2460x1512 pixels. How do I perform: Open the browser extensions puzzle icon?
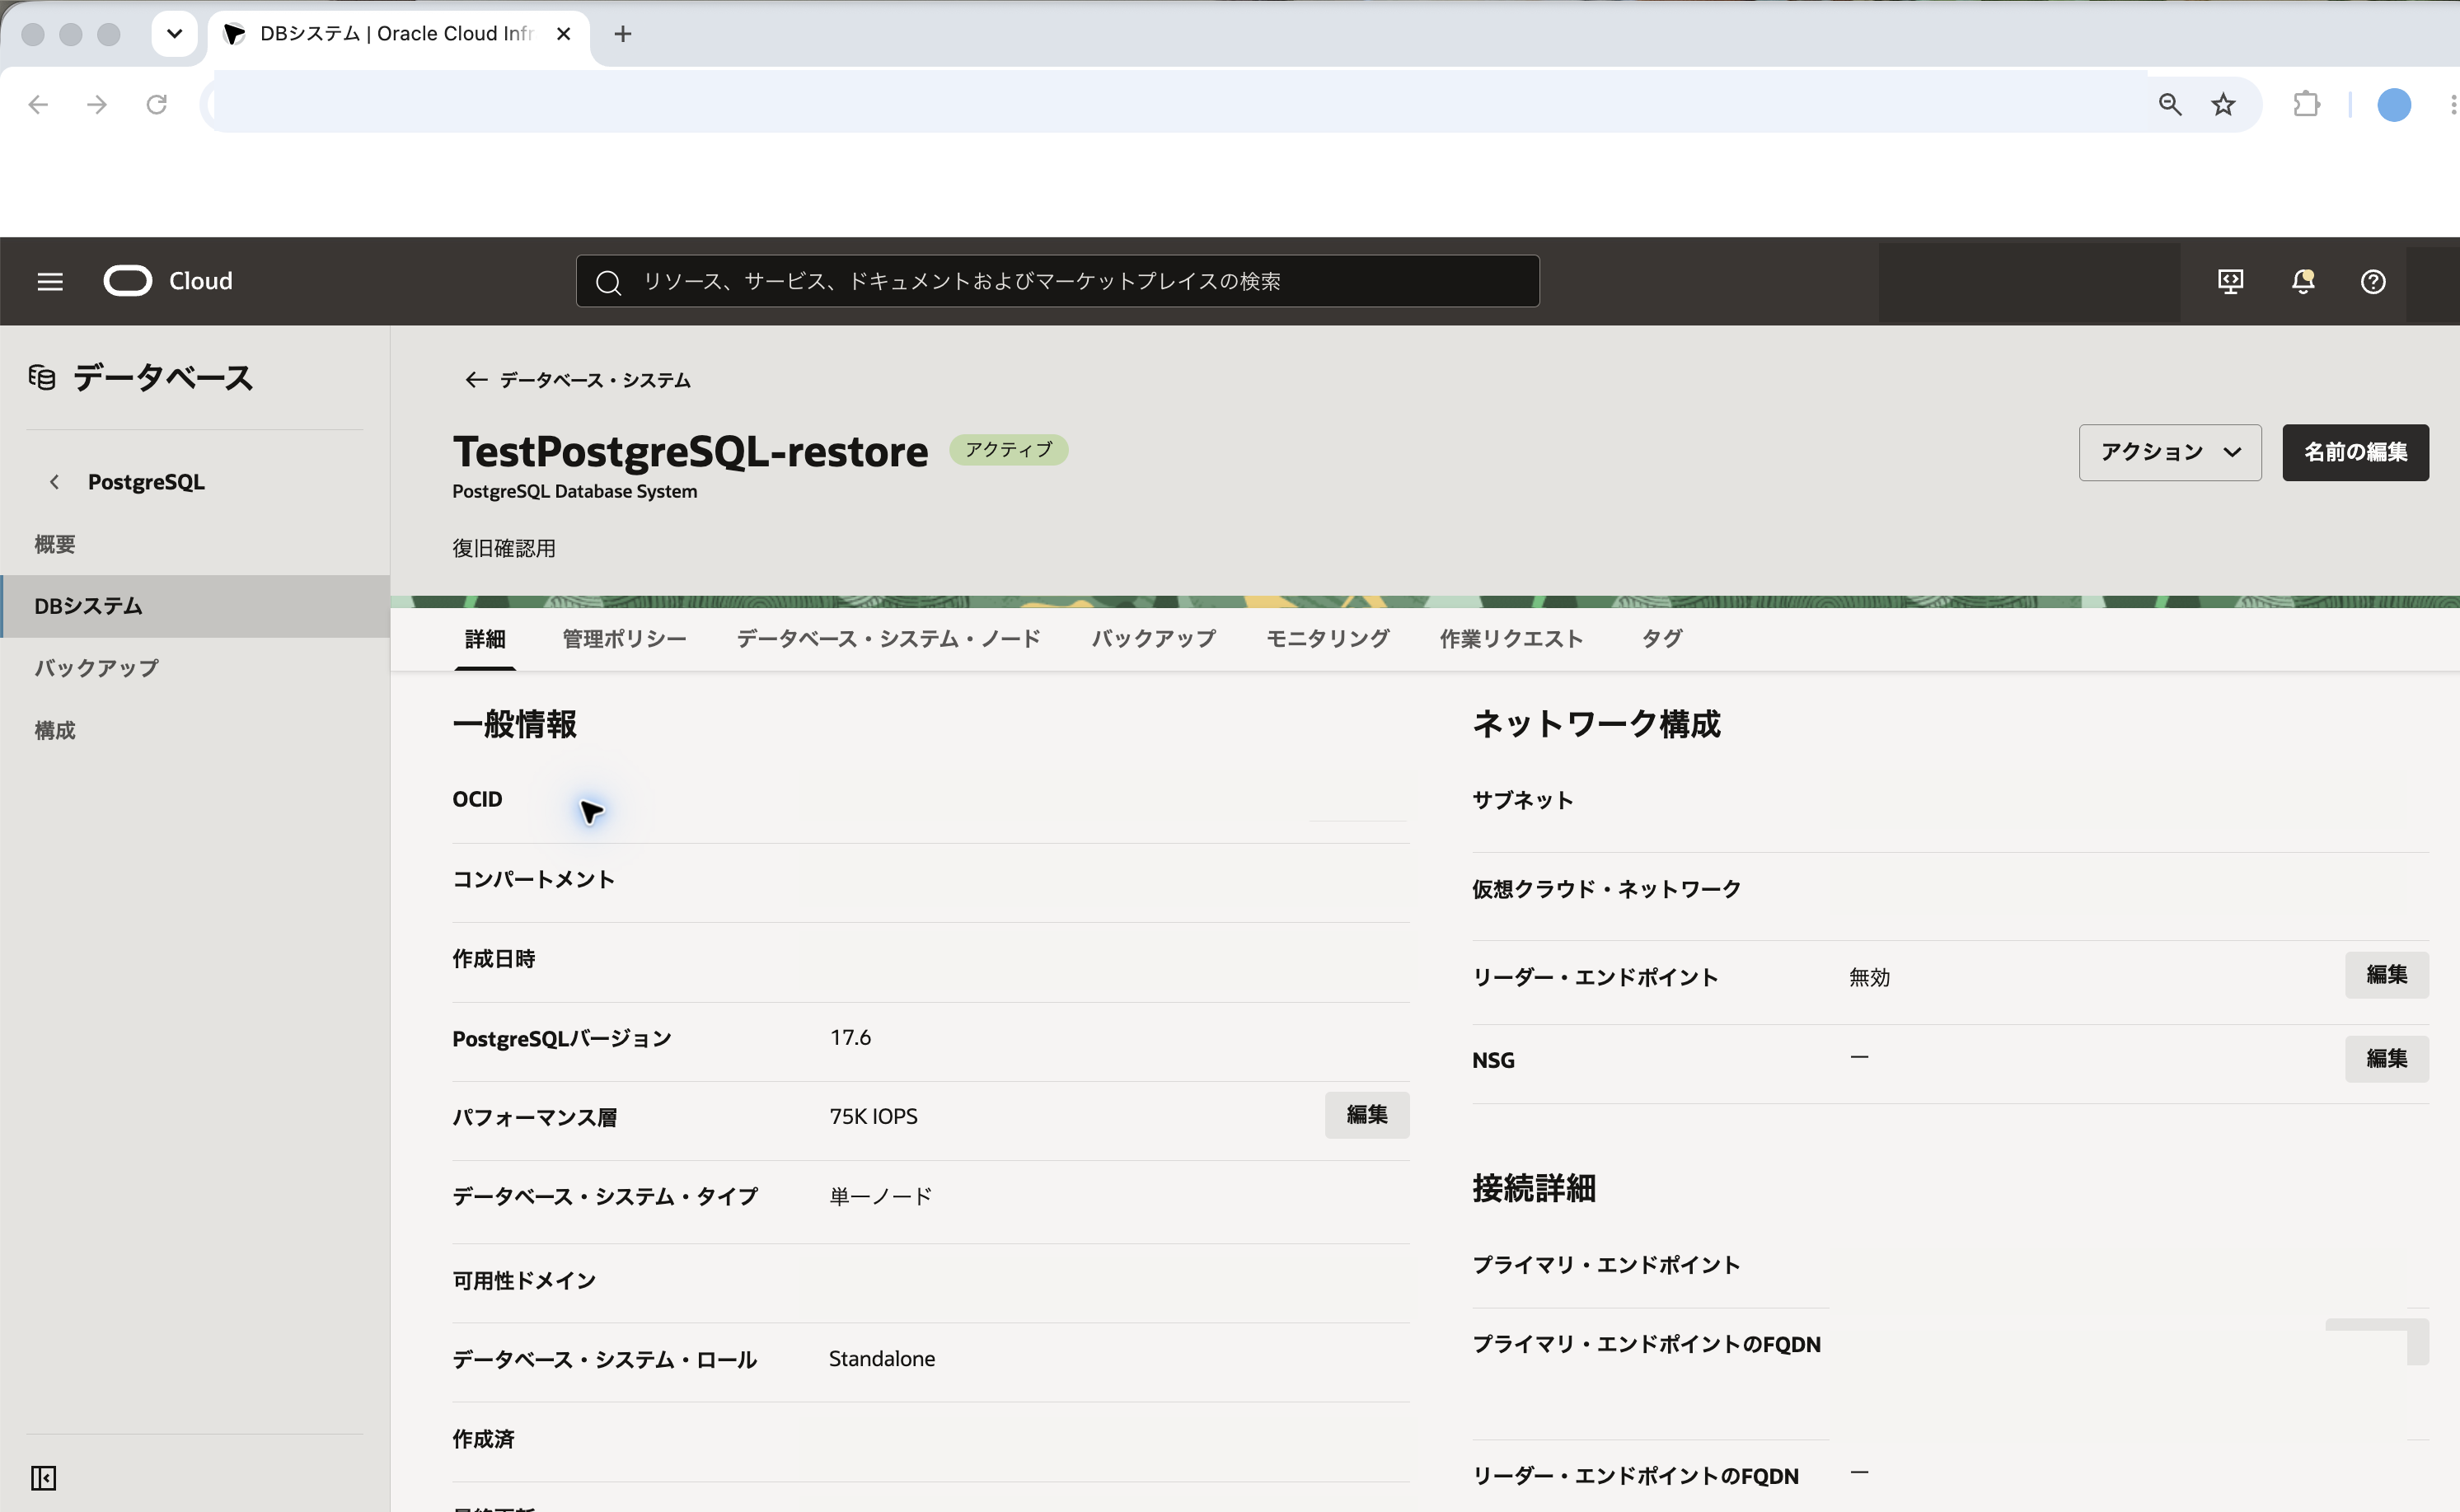click(2306, 104)
